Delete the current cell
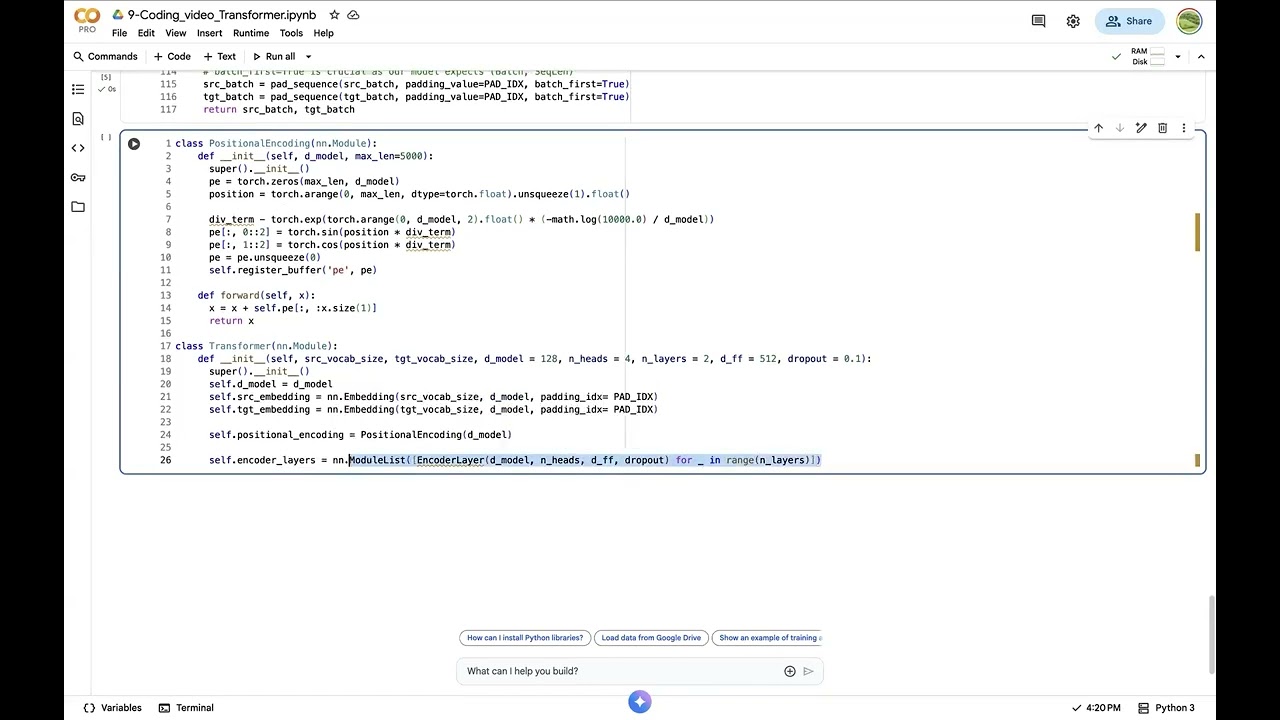 click(1162, 128)
